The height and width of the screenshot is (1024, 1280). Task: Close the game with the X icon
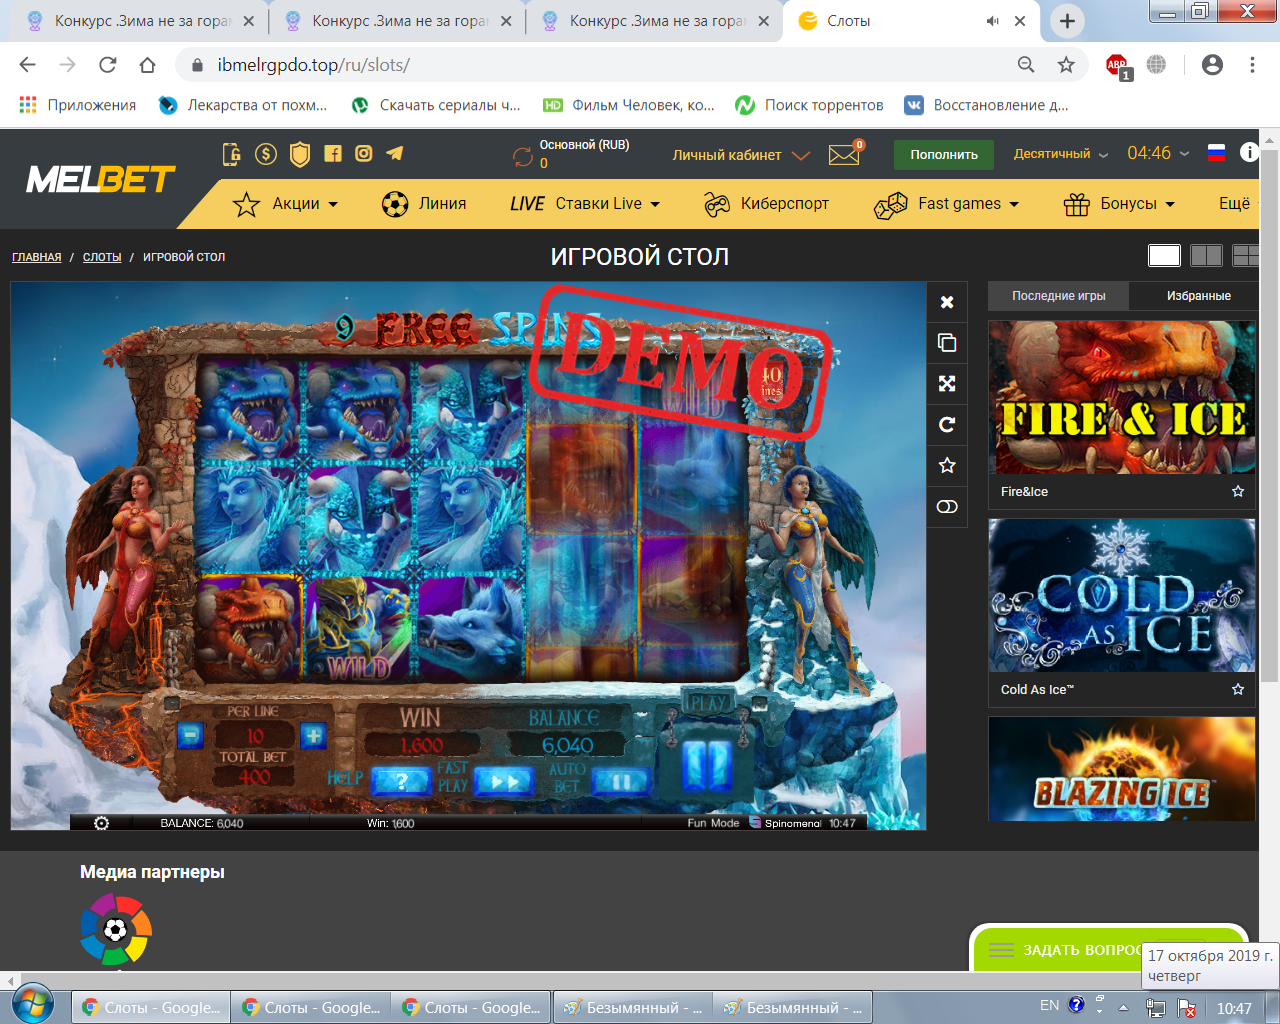coord(947,302)
